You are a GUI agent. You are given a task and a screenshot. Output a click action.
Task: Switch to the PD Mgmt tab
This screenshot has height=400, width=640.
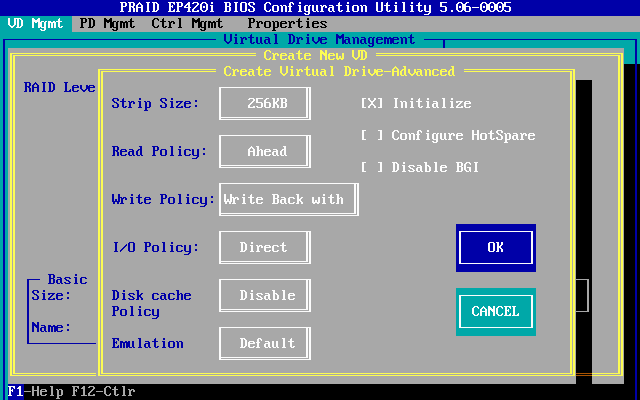(107, 24)
